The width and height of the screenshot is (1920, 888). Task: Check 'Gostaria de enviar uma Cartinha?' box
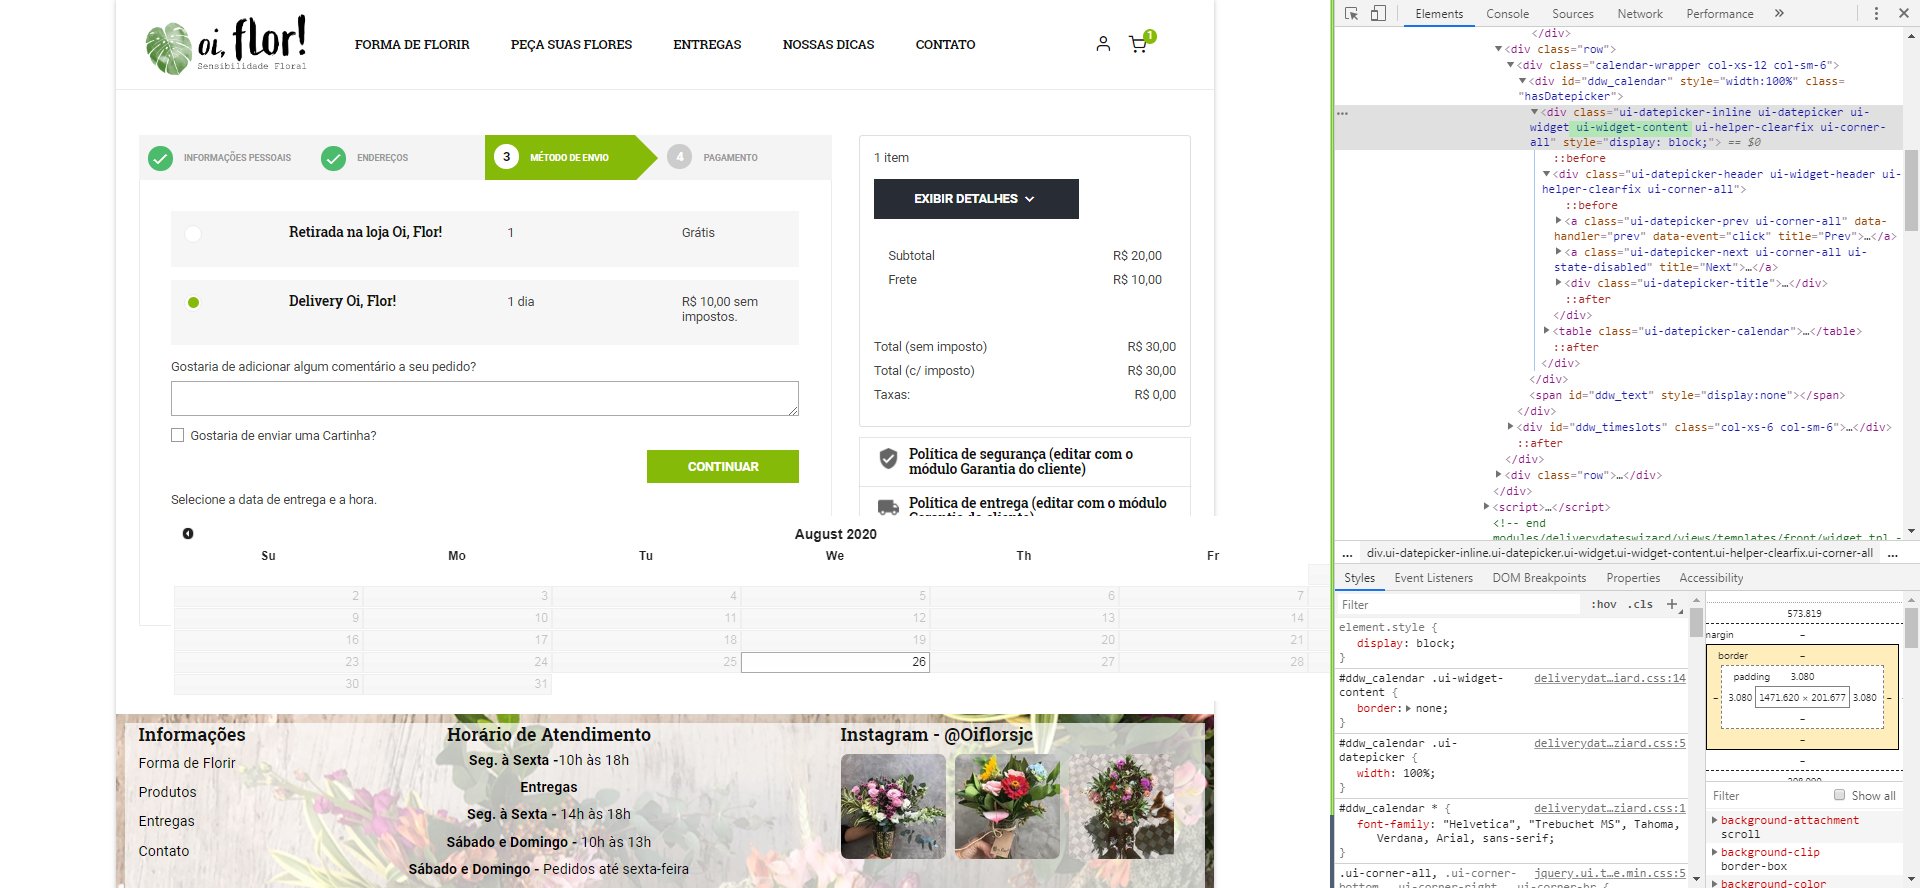(178, 435)
